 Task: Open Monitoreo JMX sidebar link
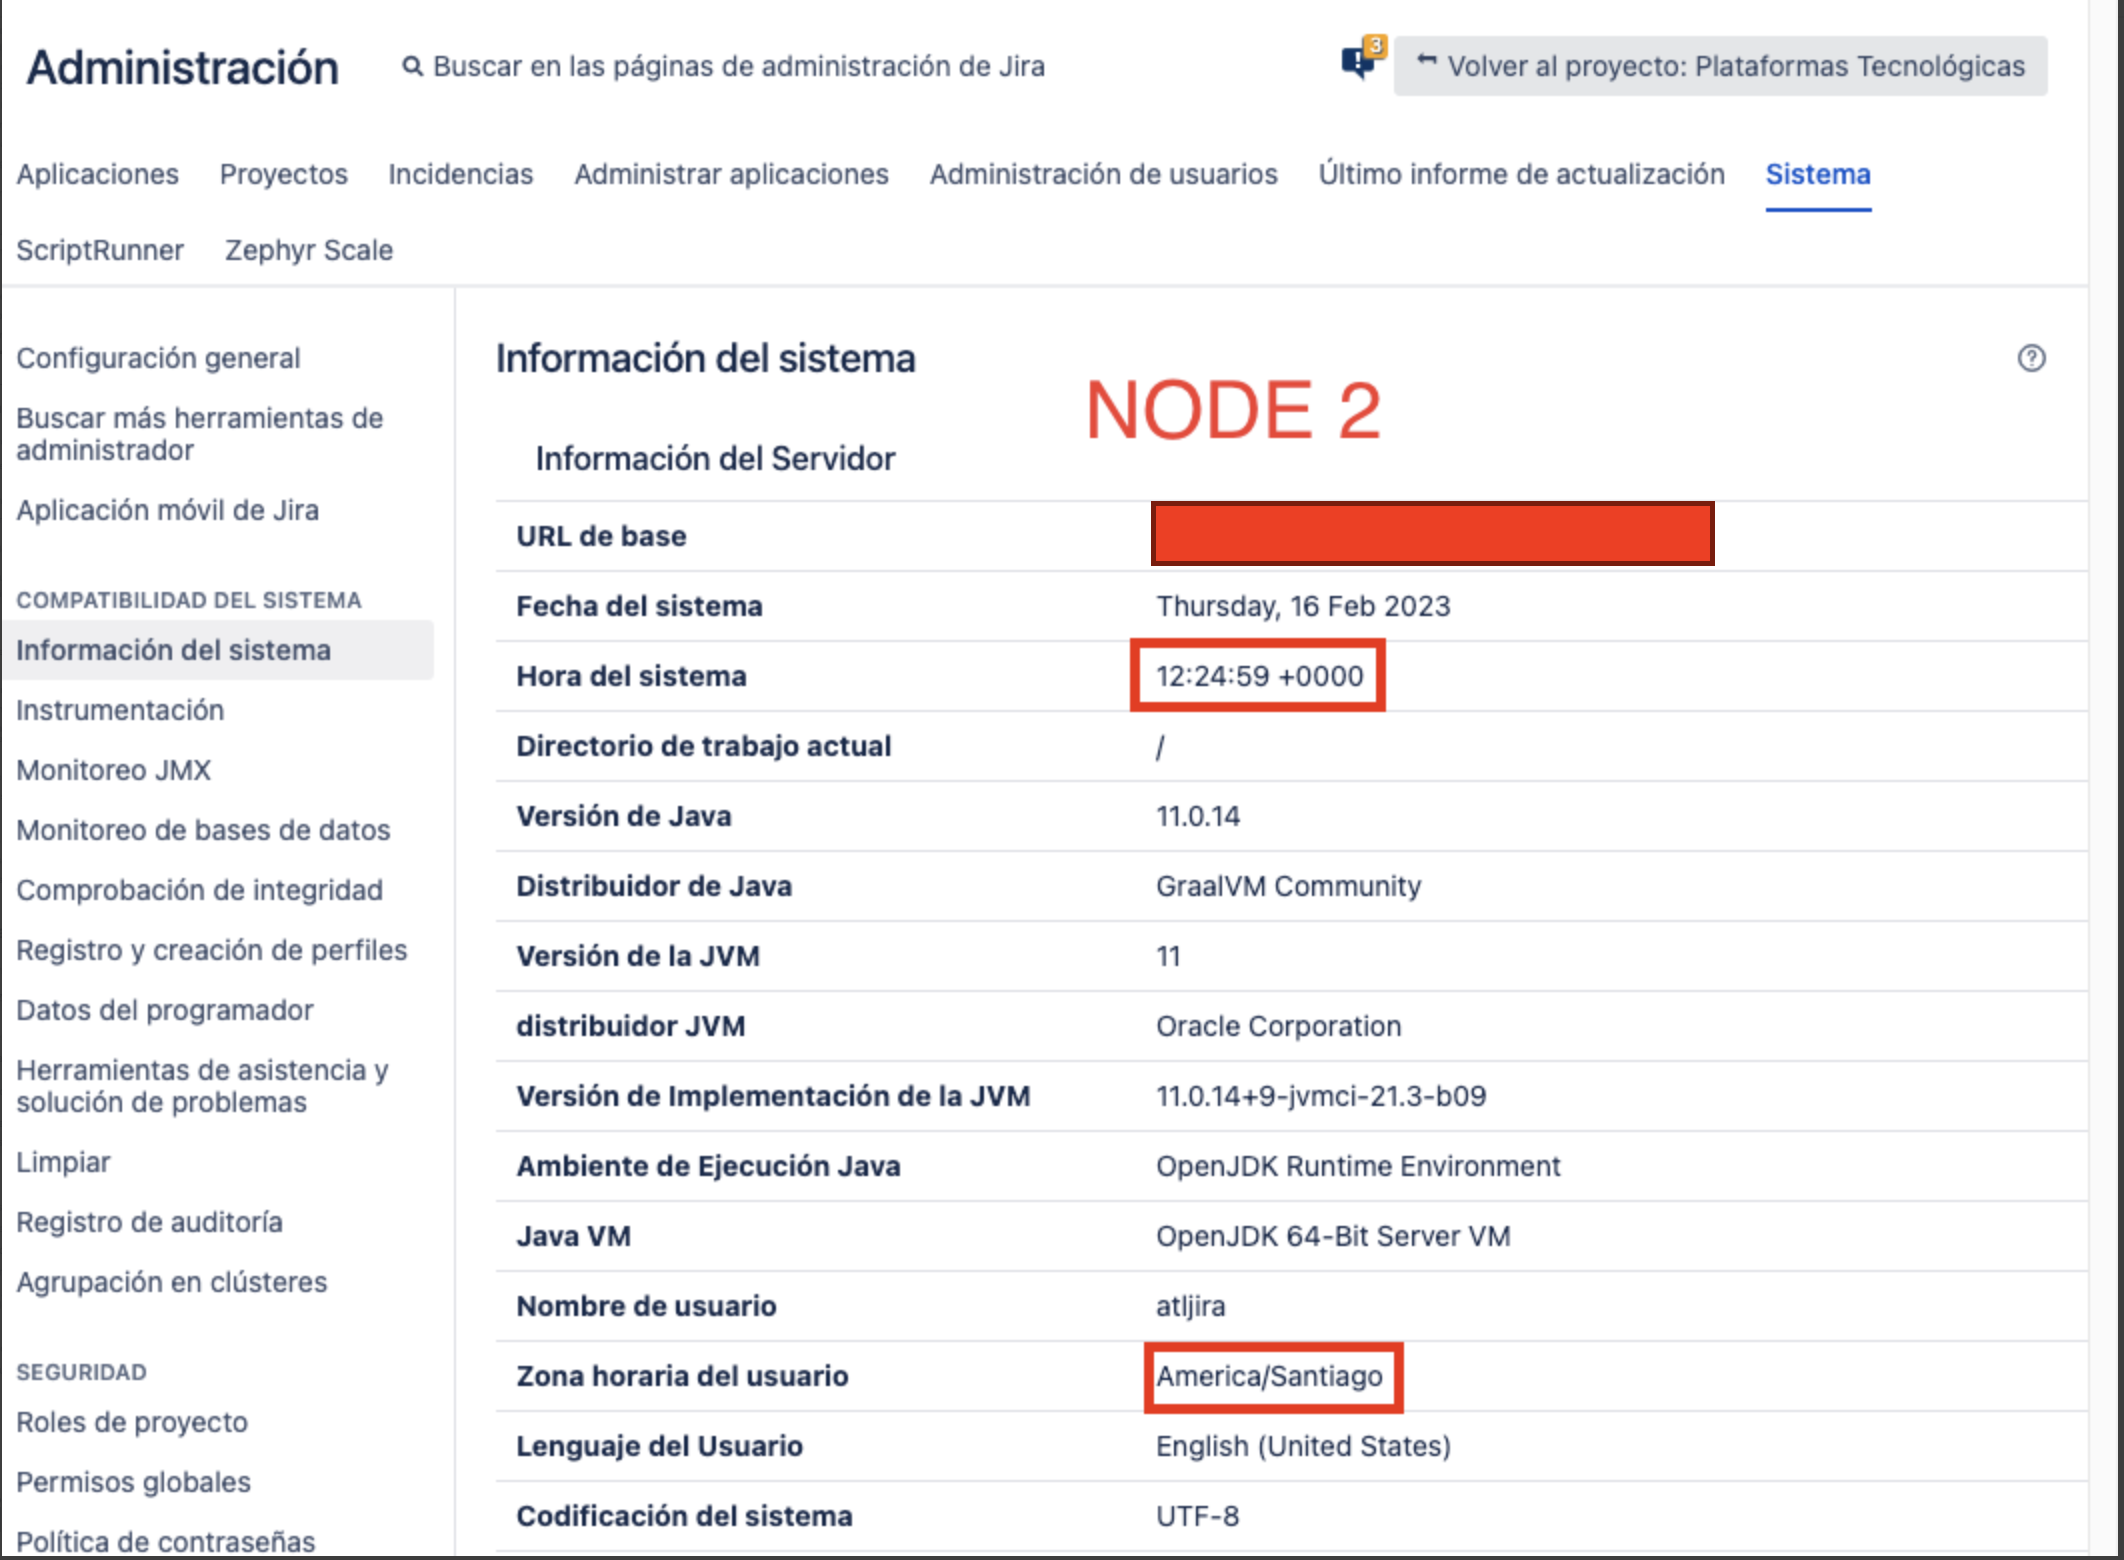(113, 770)
